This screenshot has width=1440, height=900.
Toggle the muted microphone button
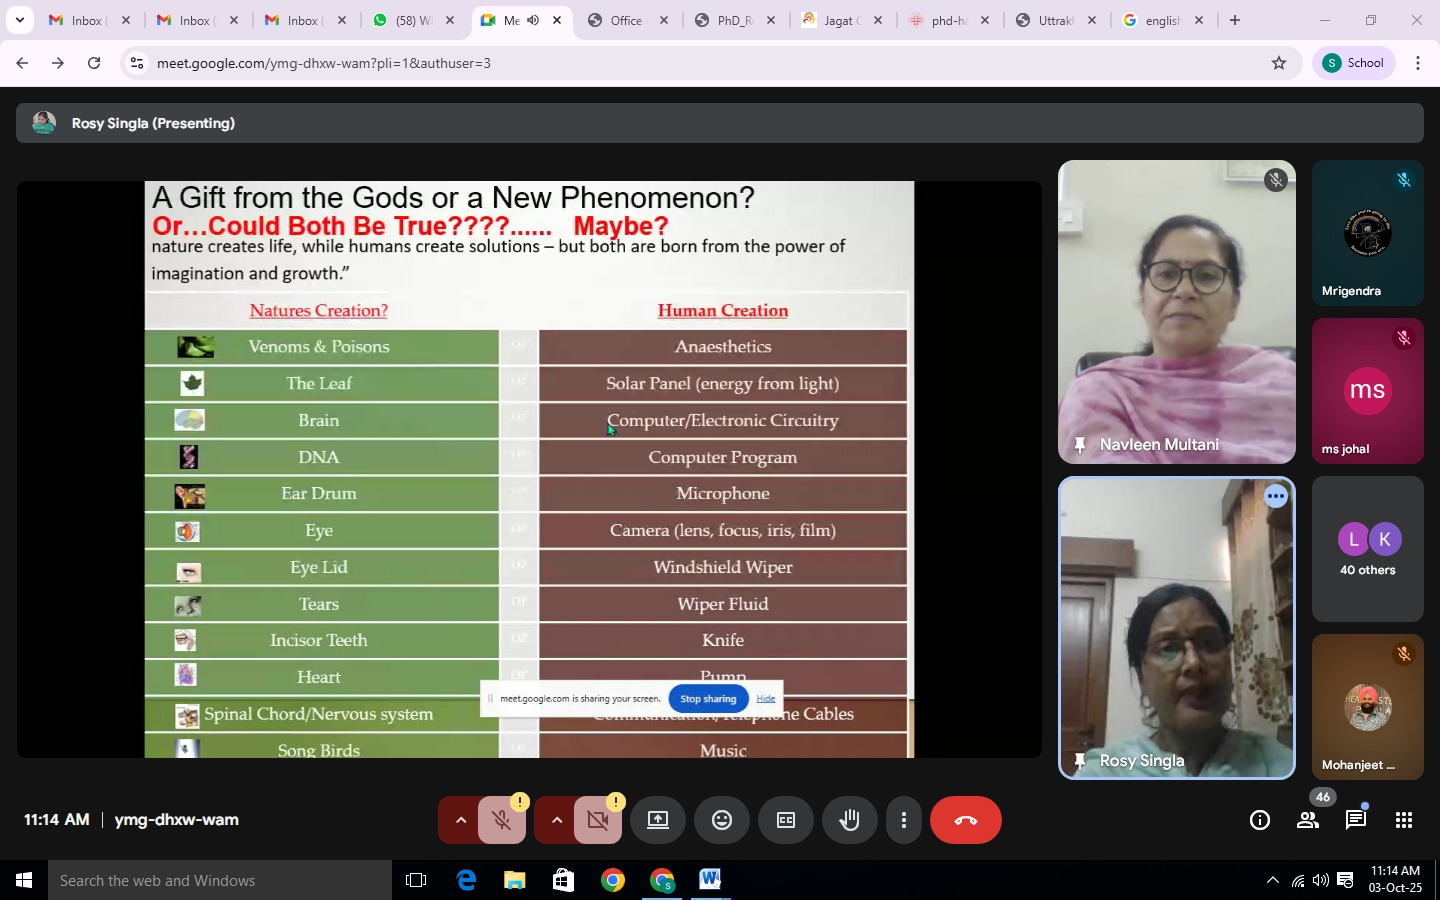(x=503, y=820)
